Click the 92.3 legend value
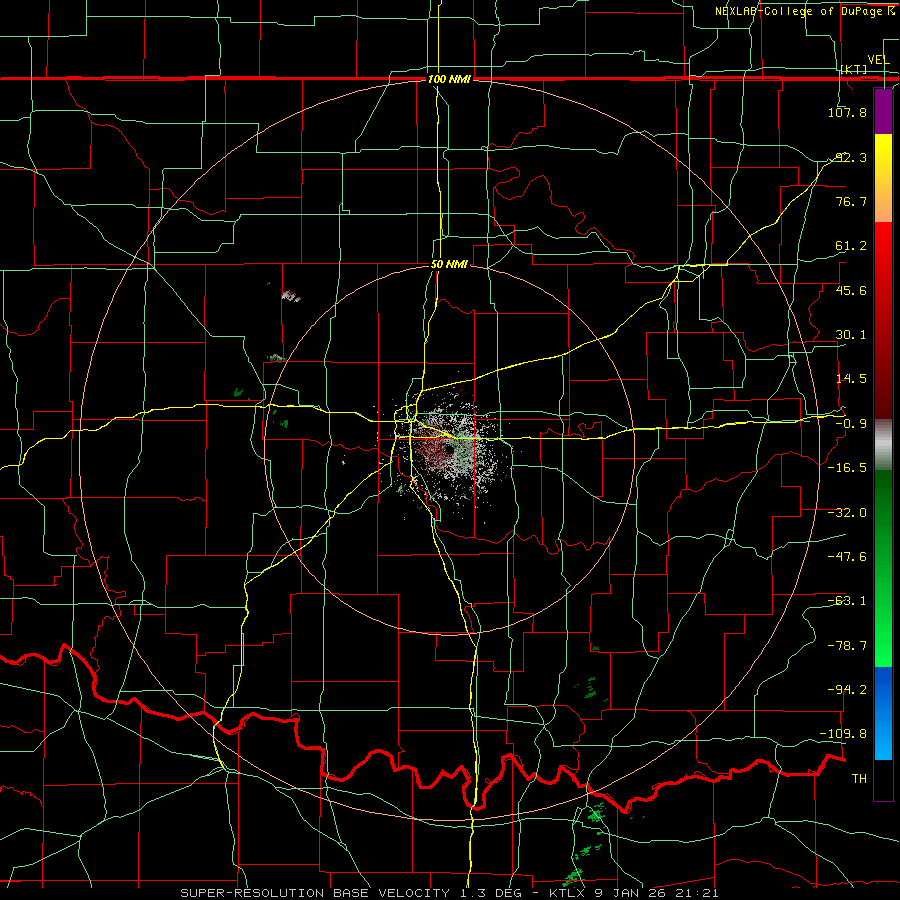900x900 pixels. point(851,157)
